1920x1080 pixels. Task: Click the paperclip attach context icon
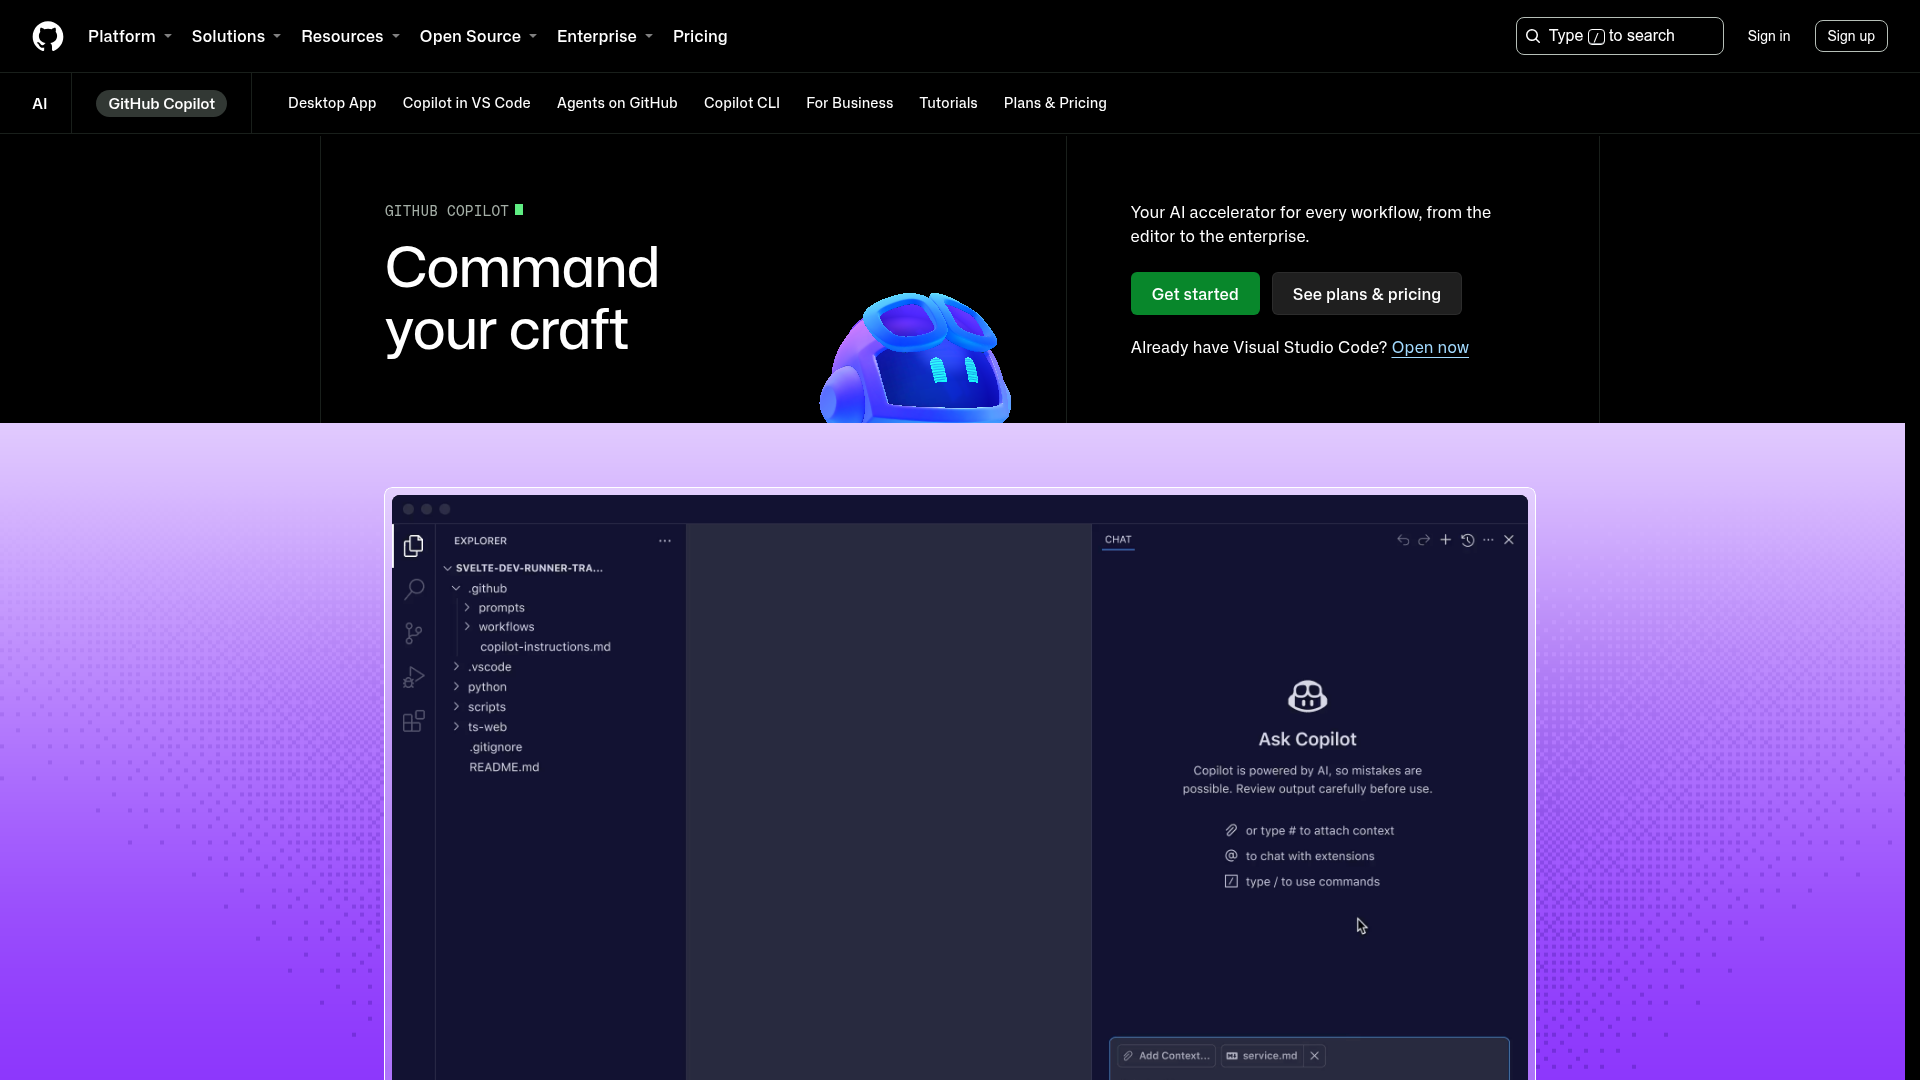coord(1231,830)
